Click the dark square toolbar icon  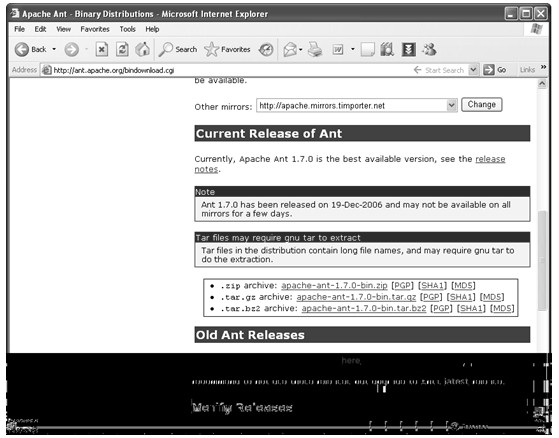coord(409,50)
